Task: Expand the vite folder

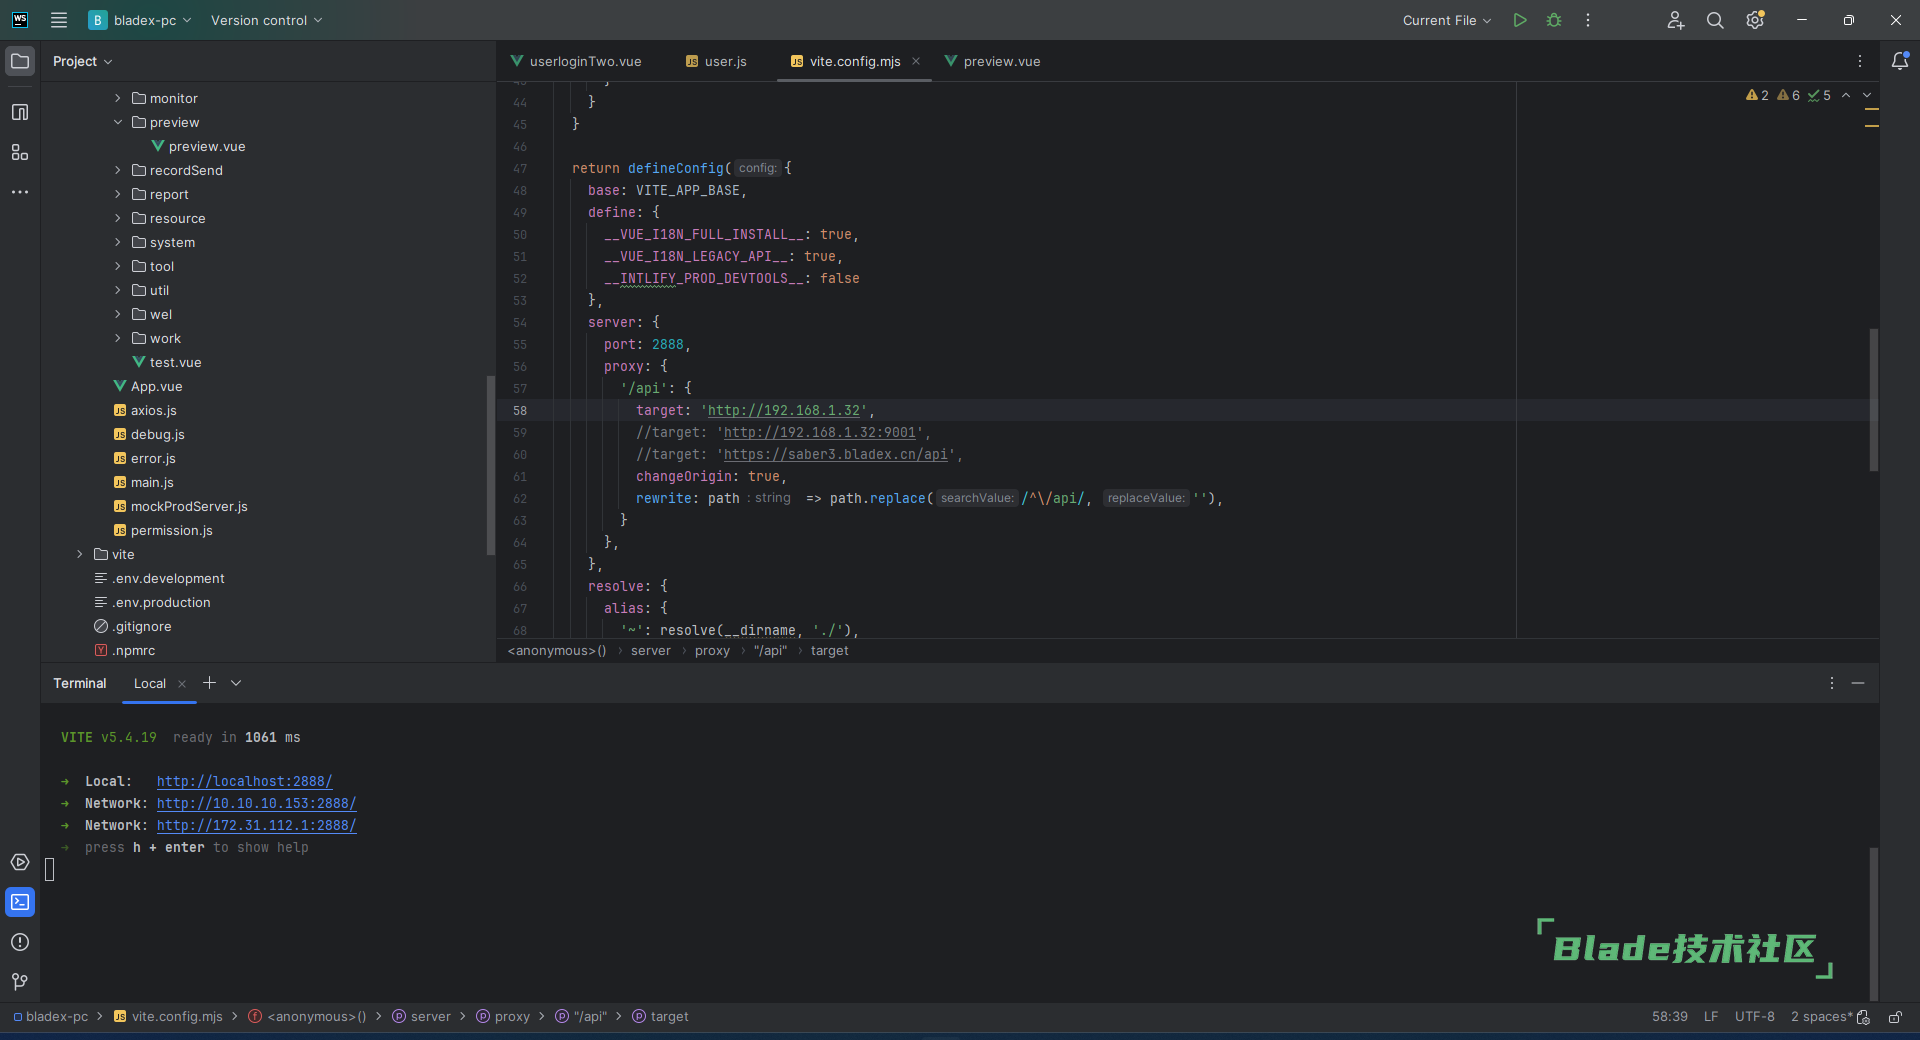Action: click(79, 554)
